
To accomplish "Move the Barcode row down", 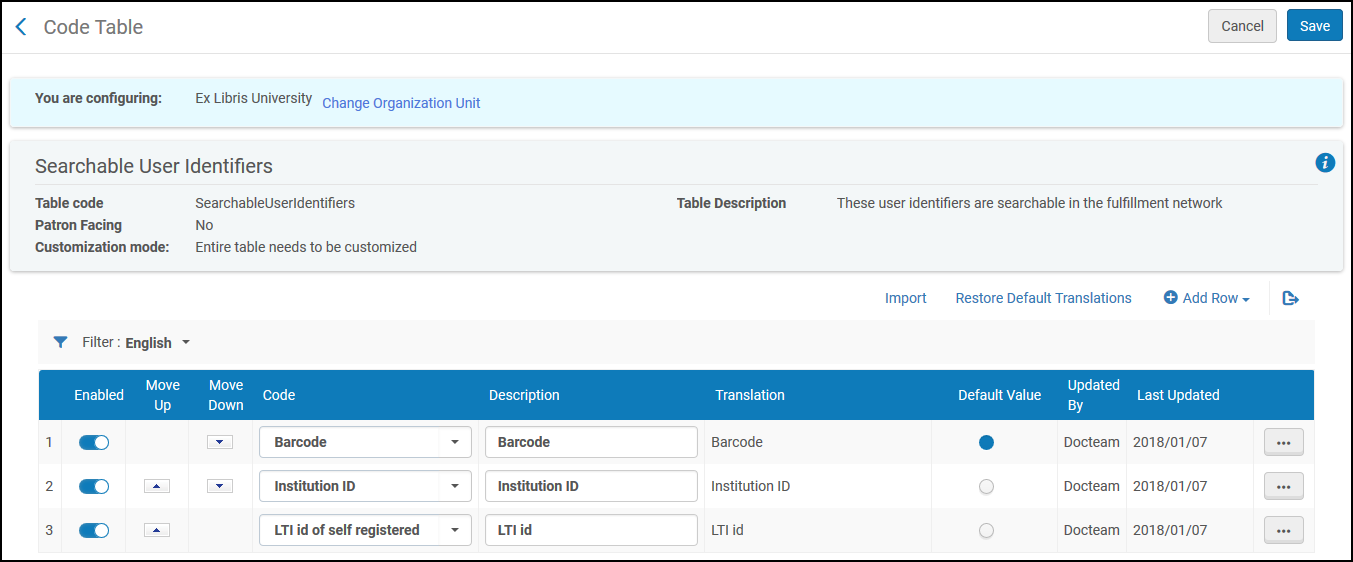I will [x=219, y=442].
